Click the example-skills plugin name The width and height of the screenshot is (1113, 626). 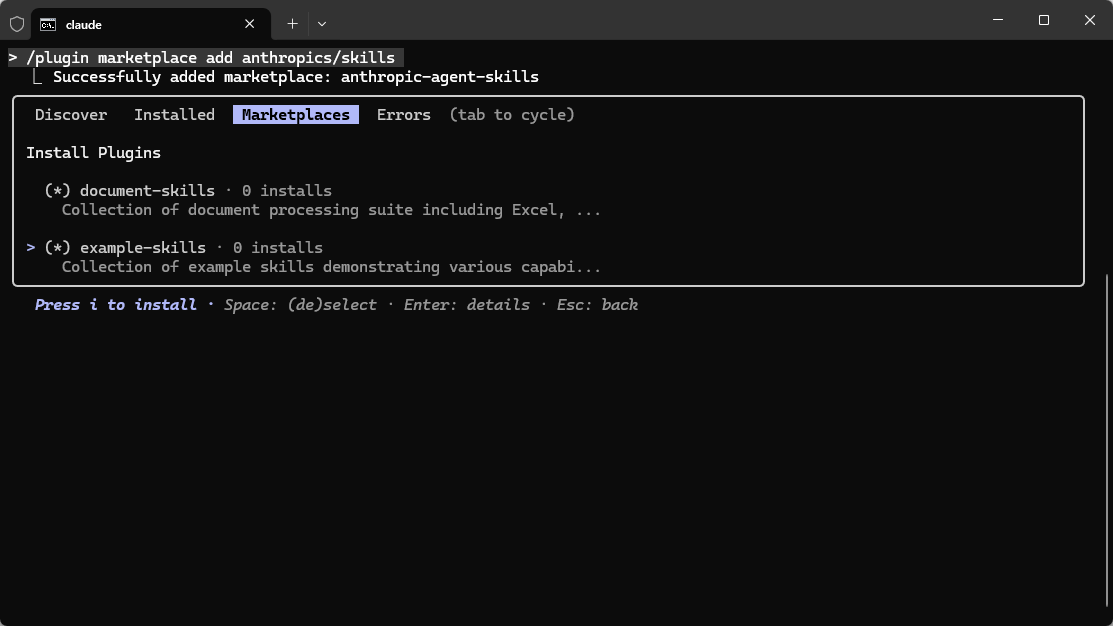coord(143,248)
